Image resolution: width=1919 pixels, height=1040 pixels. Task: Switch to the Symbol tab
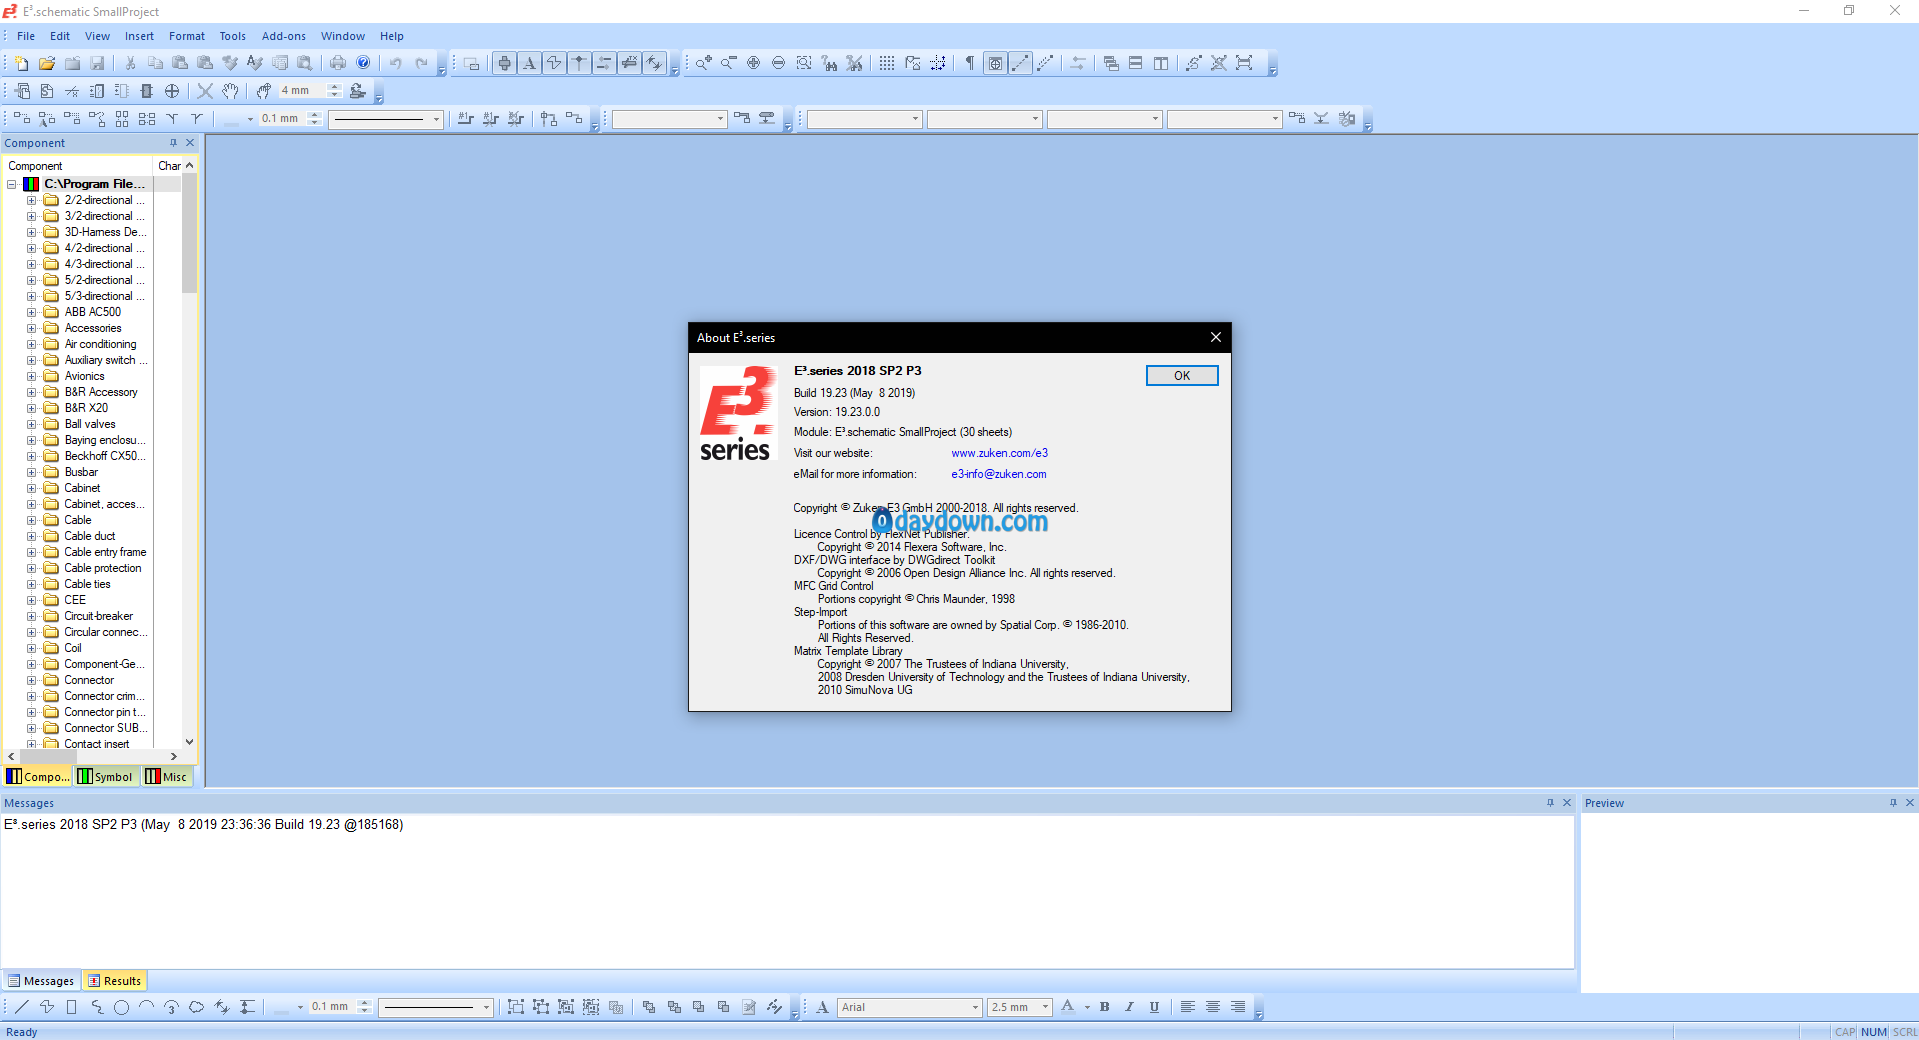(106, 777)
